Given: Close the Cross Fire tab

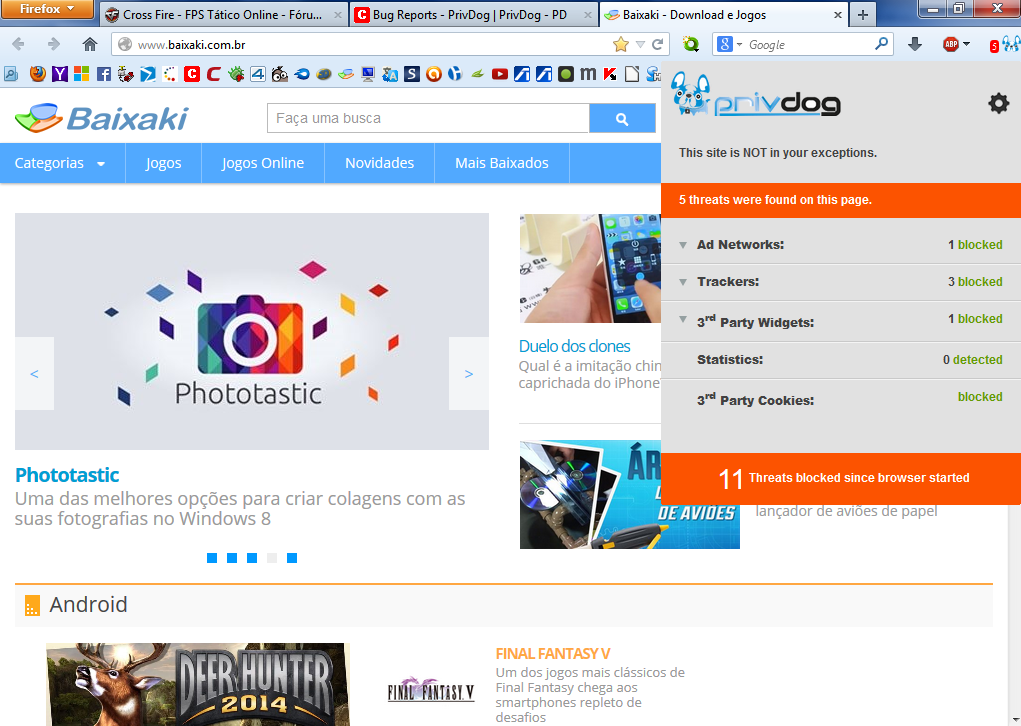Looking at the screenshot, I should click(x=337, y=14).
